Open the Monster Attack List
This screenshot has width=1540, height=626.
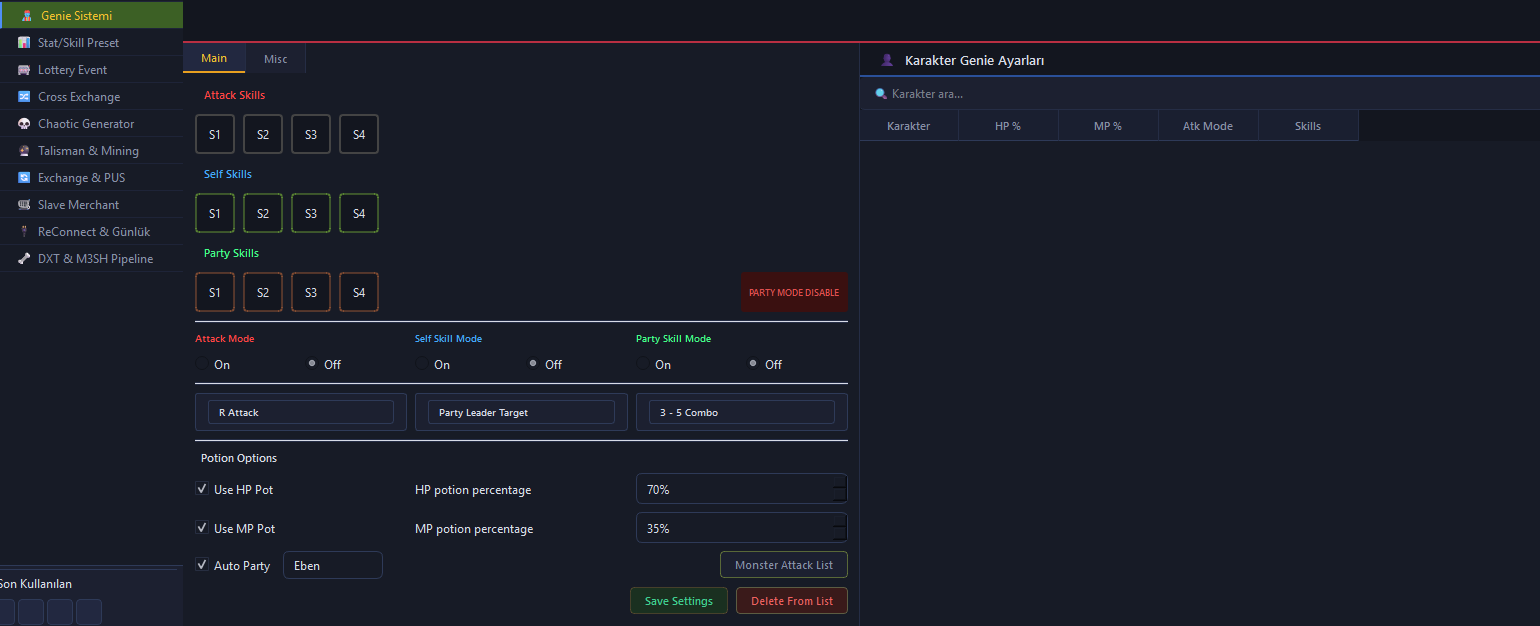(784, 565)
